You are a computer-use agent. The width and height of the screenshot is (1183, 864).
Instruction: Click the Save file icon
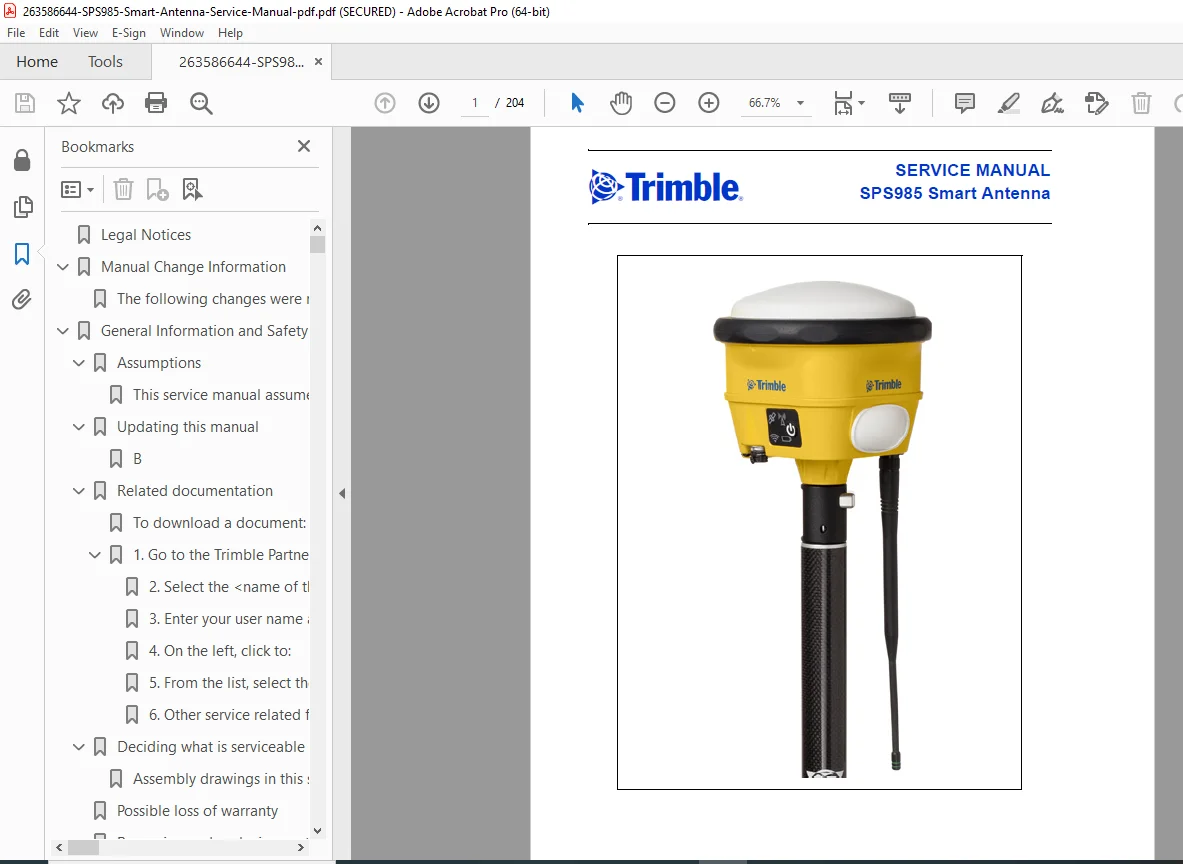pos(25,103)
